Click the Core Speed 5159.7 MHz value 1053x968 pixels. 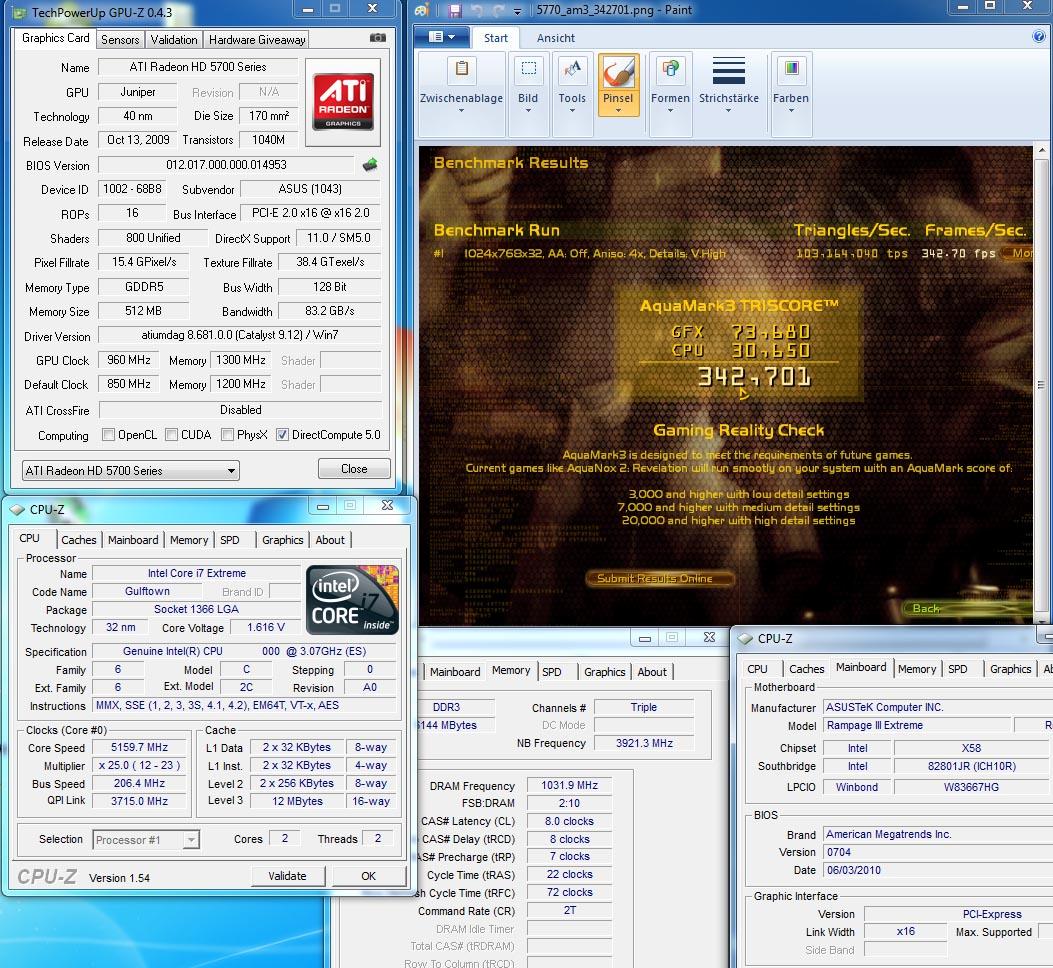[x=139, y=747]
